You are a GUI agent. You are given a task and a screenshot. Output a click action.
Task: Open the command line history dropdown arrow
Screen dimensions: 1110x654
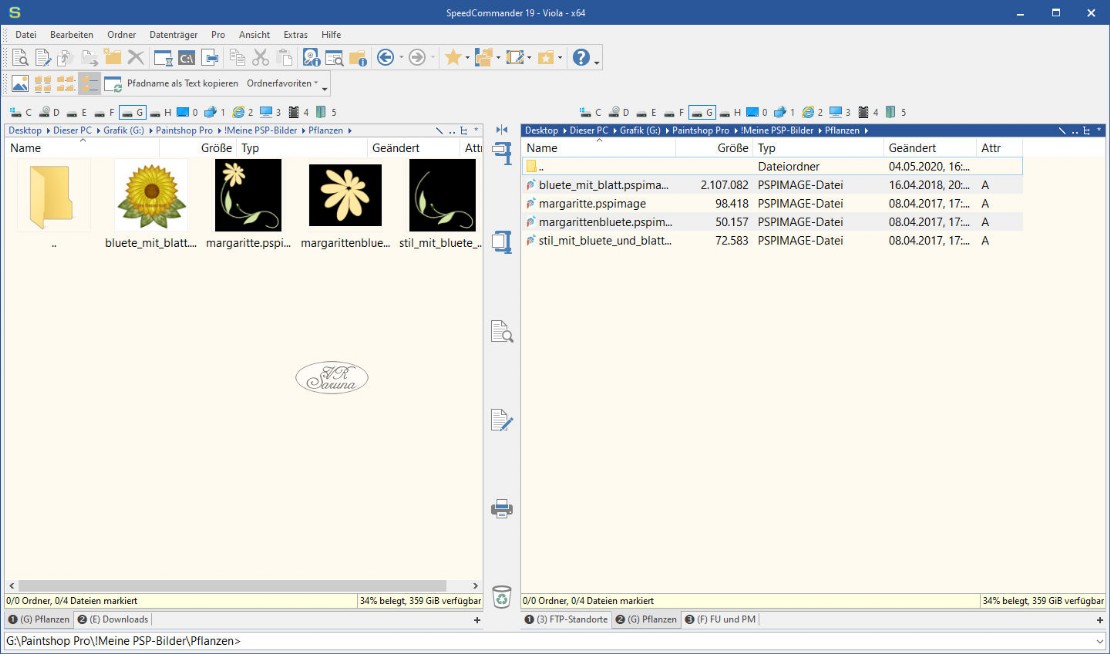point(1098,641)
